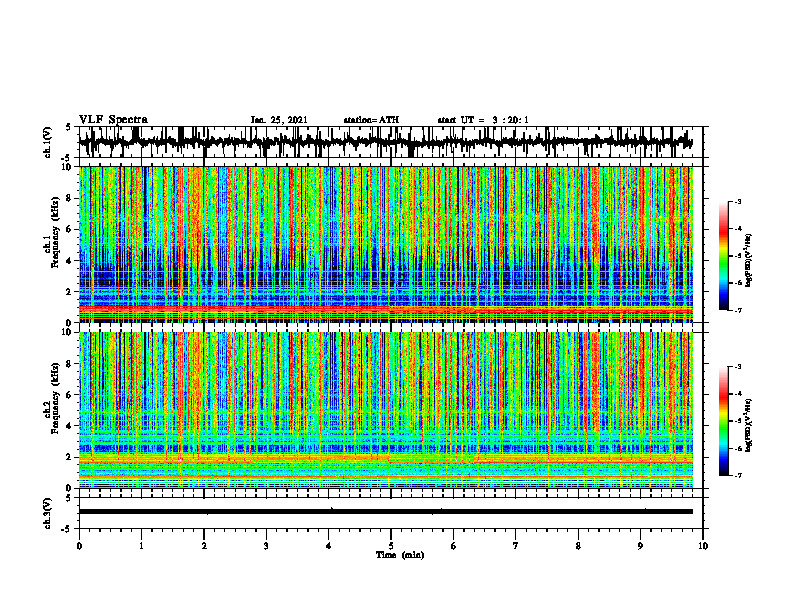Click the ch.1 spectrogram panel
The height and width of the screenshot is (612, 792).
(x=385, y=244)
